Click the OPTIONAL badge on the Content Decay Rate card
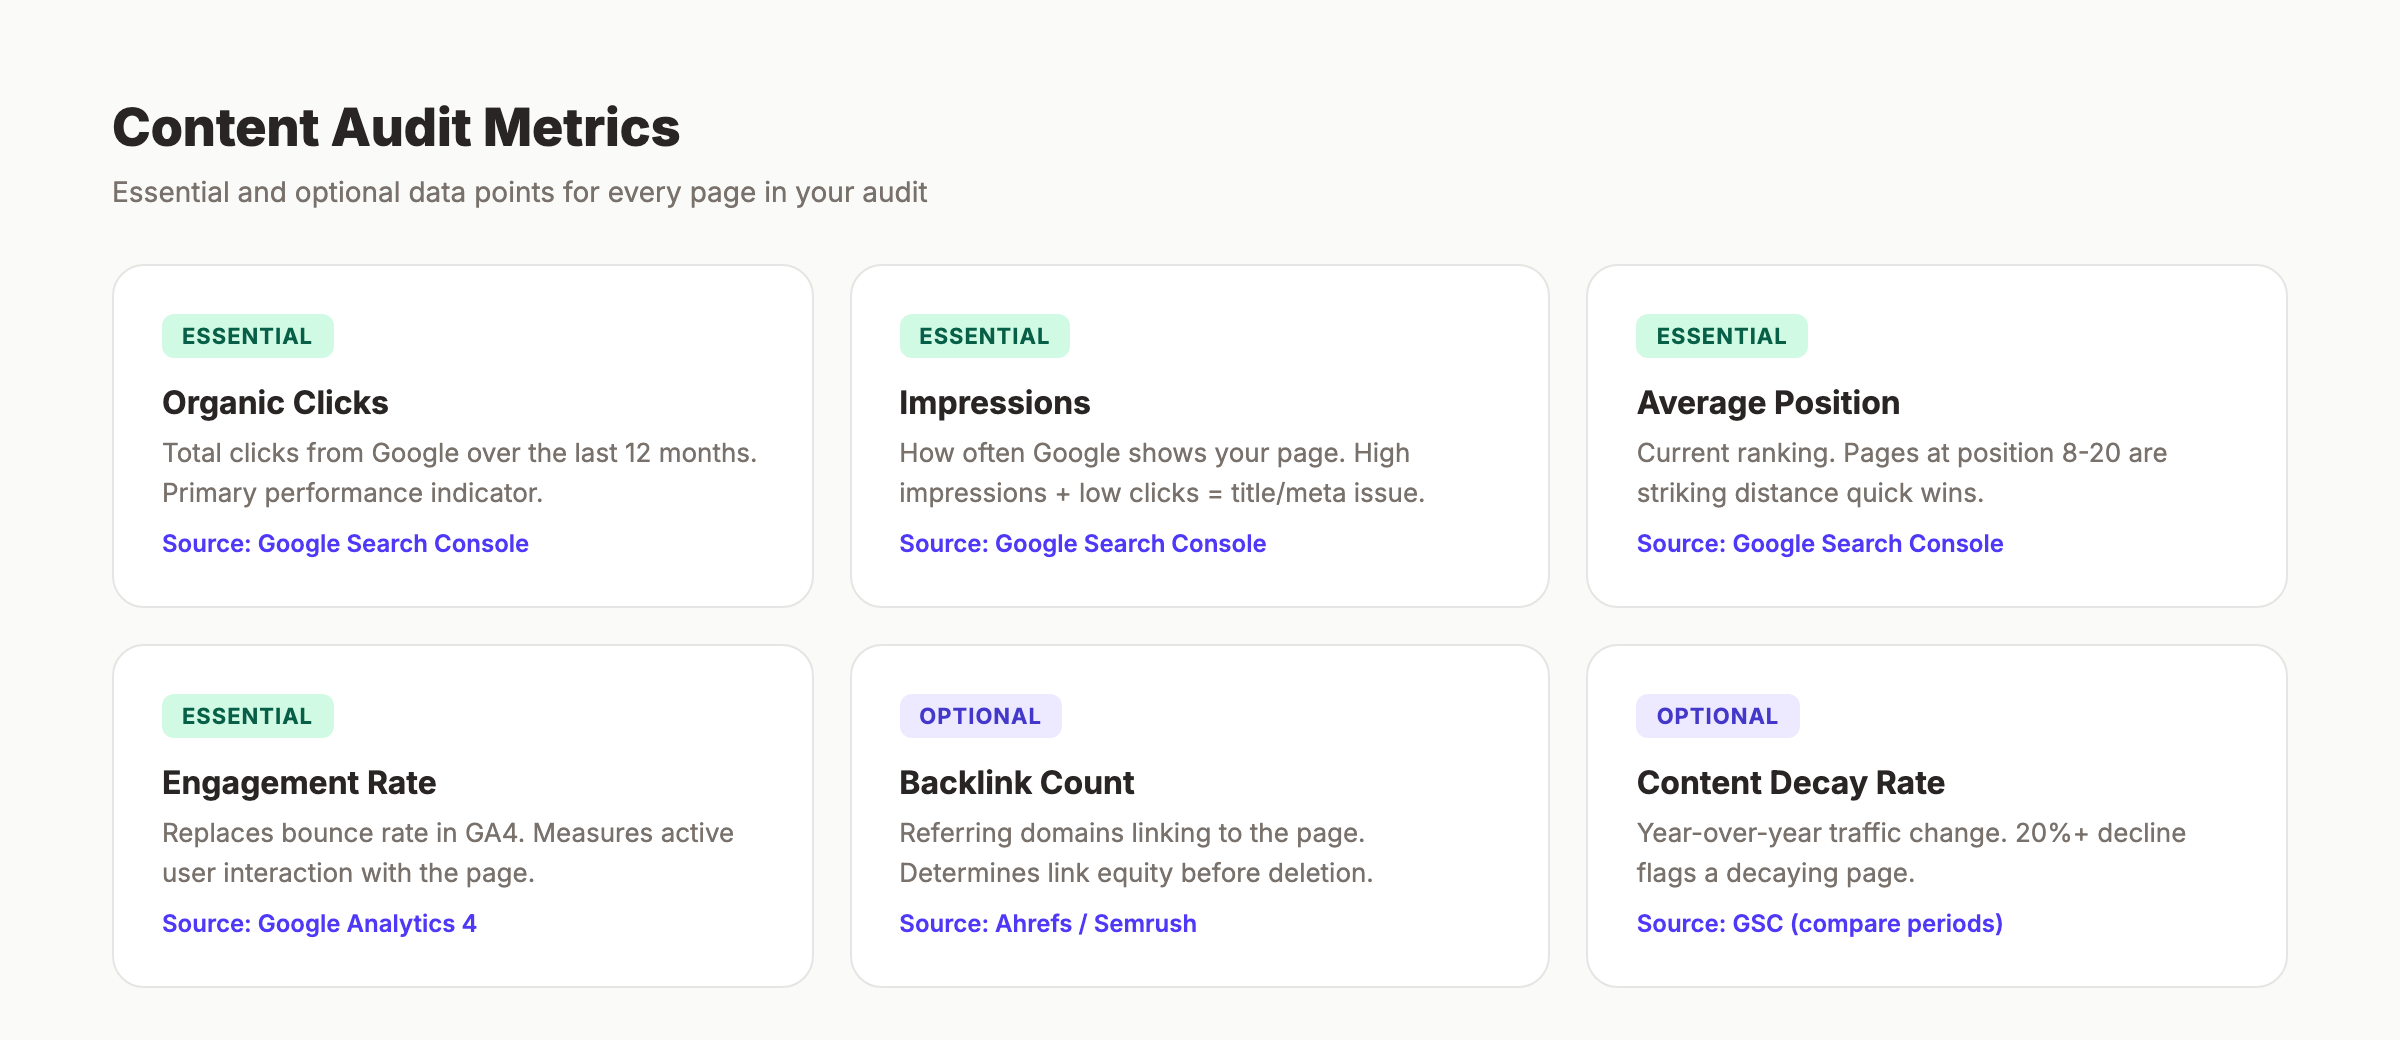Image resolution: width=2400 pixels, height=1040 pixels. point(1717,716)
